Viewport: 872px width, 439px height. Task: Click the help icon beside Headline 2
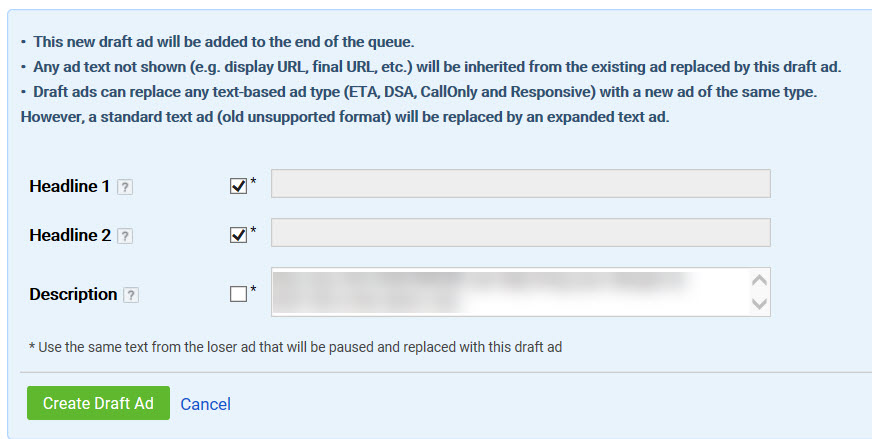click(x=125, y=236)
